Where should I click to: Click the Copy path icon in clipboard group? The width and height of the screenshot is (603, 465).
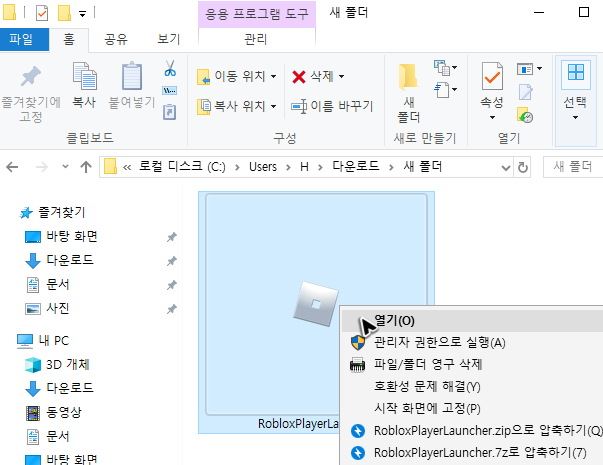(x=170, y=91)
